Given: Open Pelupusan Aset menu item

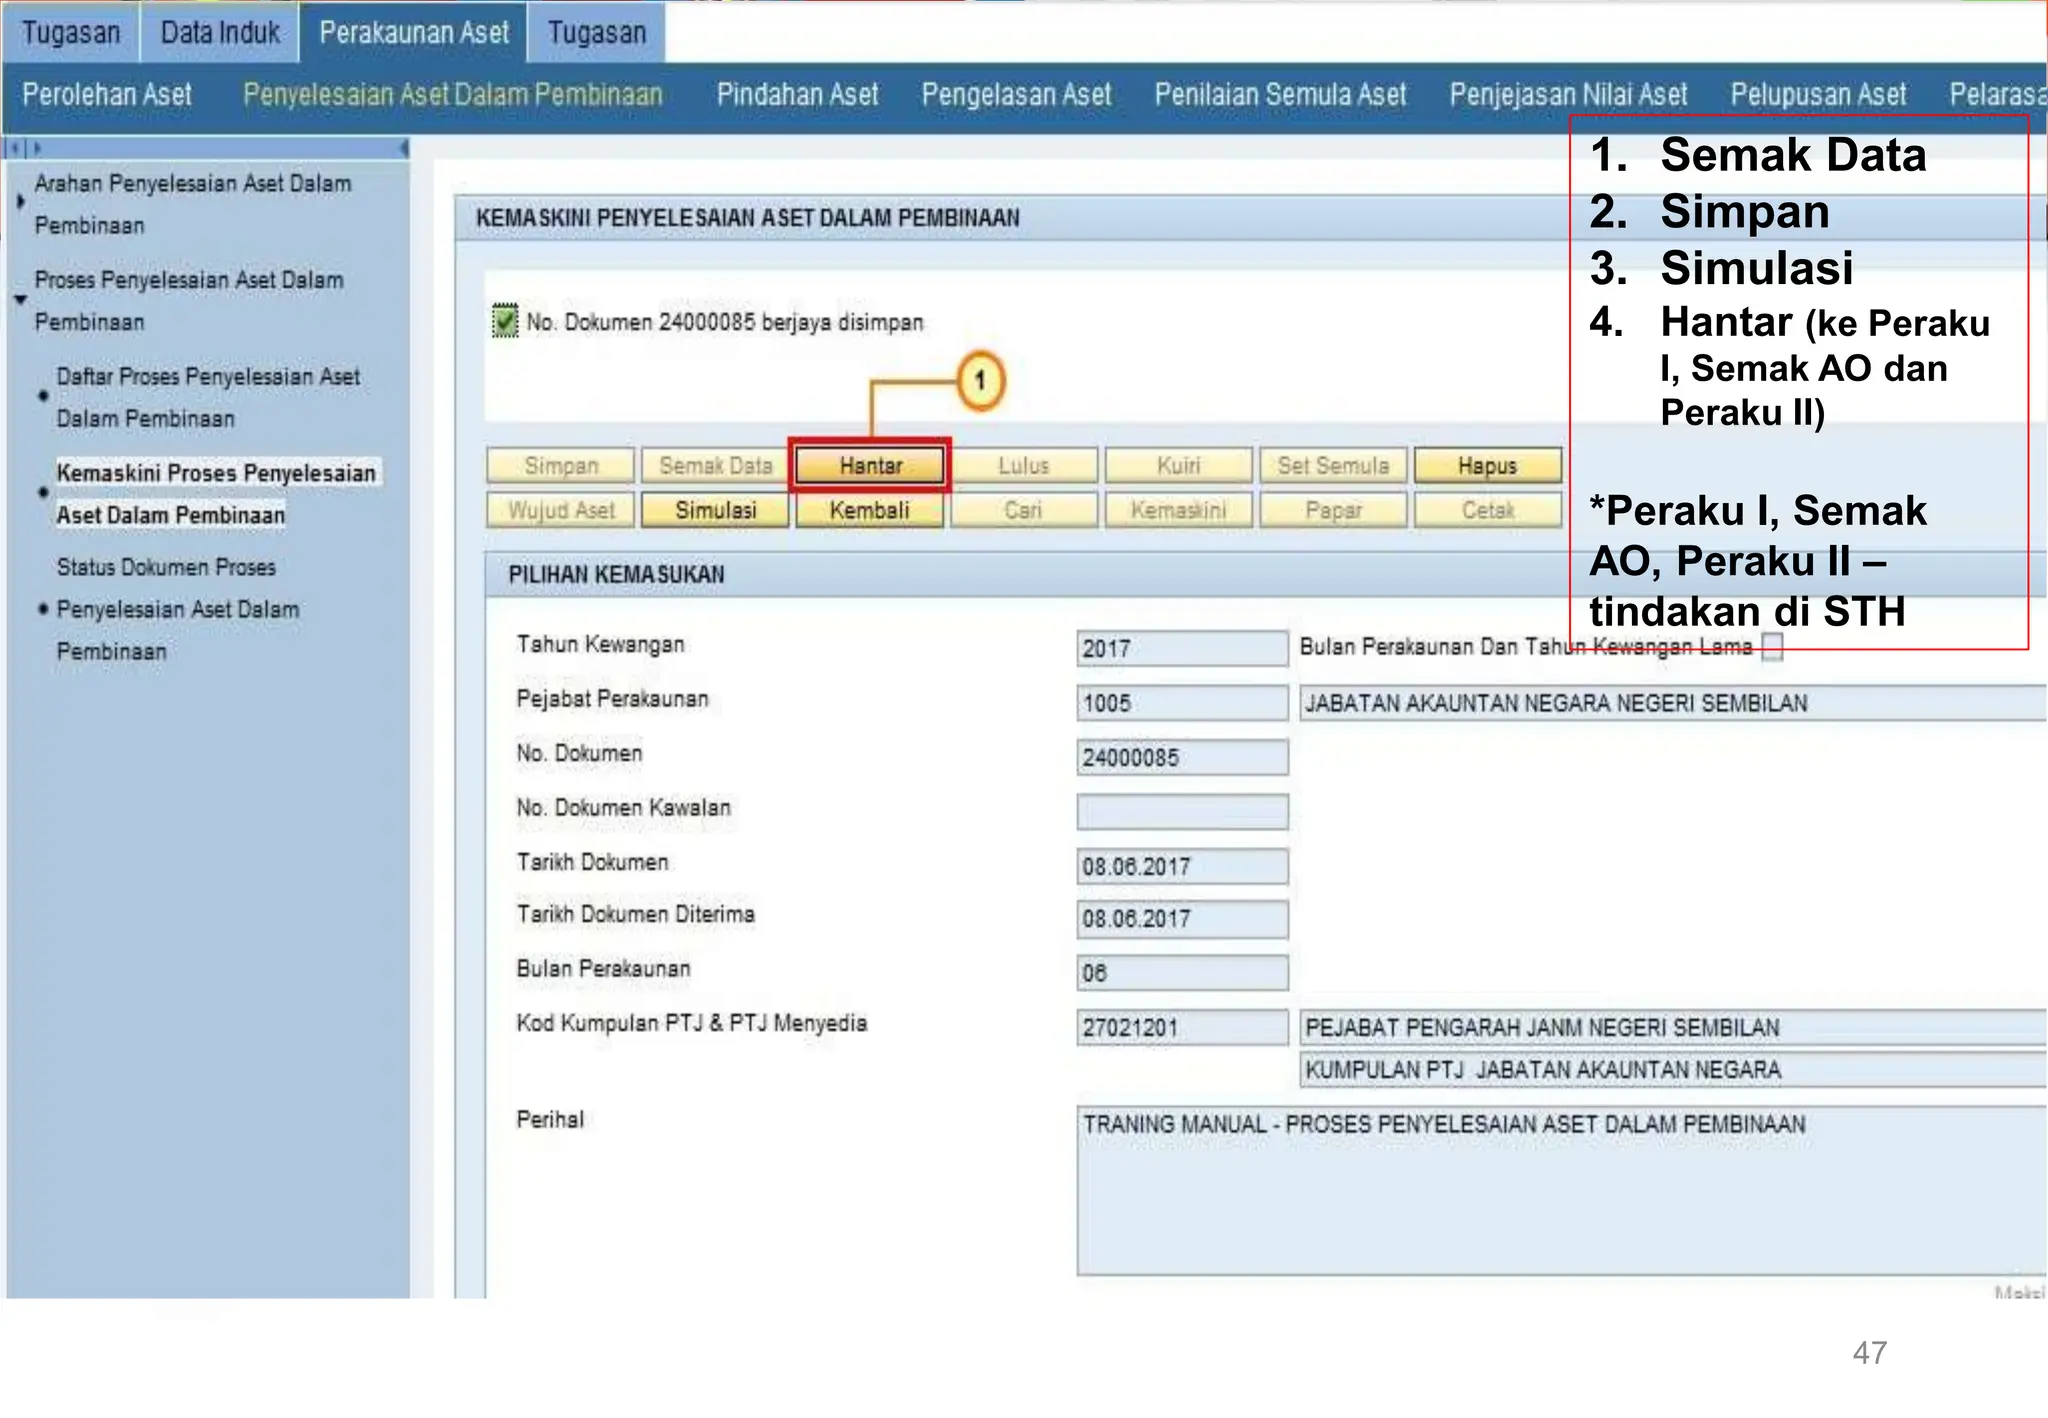Looking at the screenshot, I should click(1818, 95).
